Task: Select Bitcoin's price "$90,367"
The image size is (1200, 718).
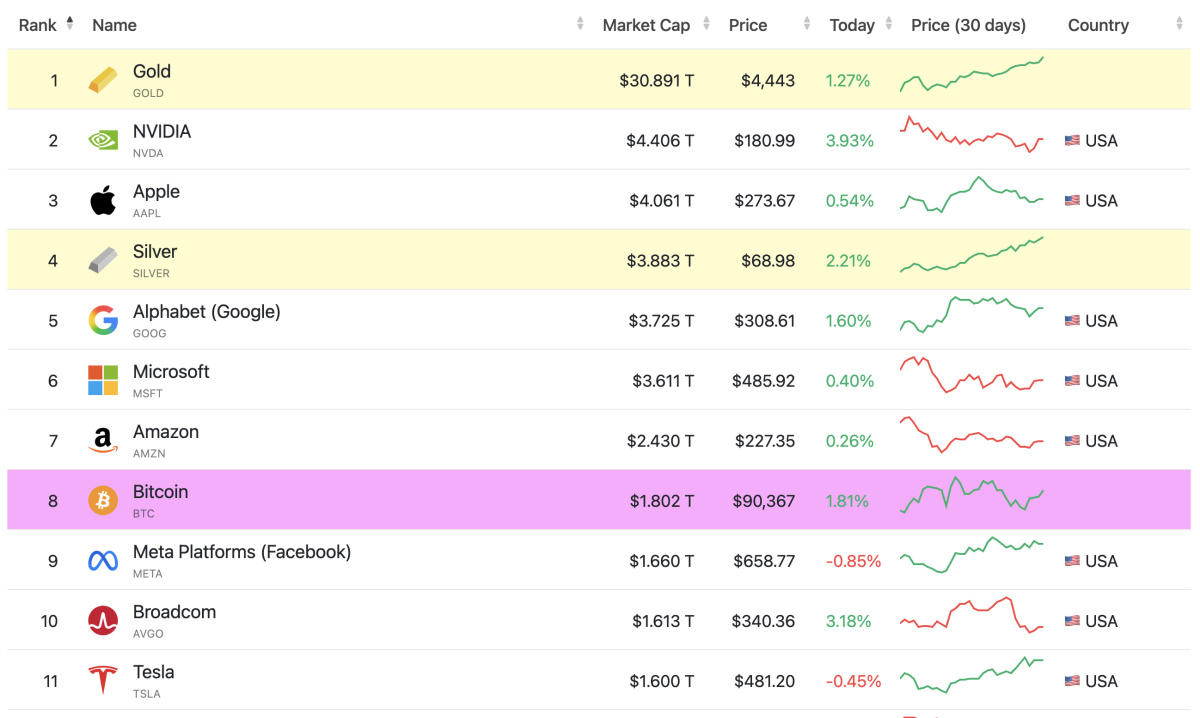Action: pos(764,501)
